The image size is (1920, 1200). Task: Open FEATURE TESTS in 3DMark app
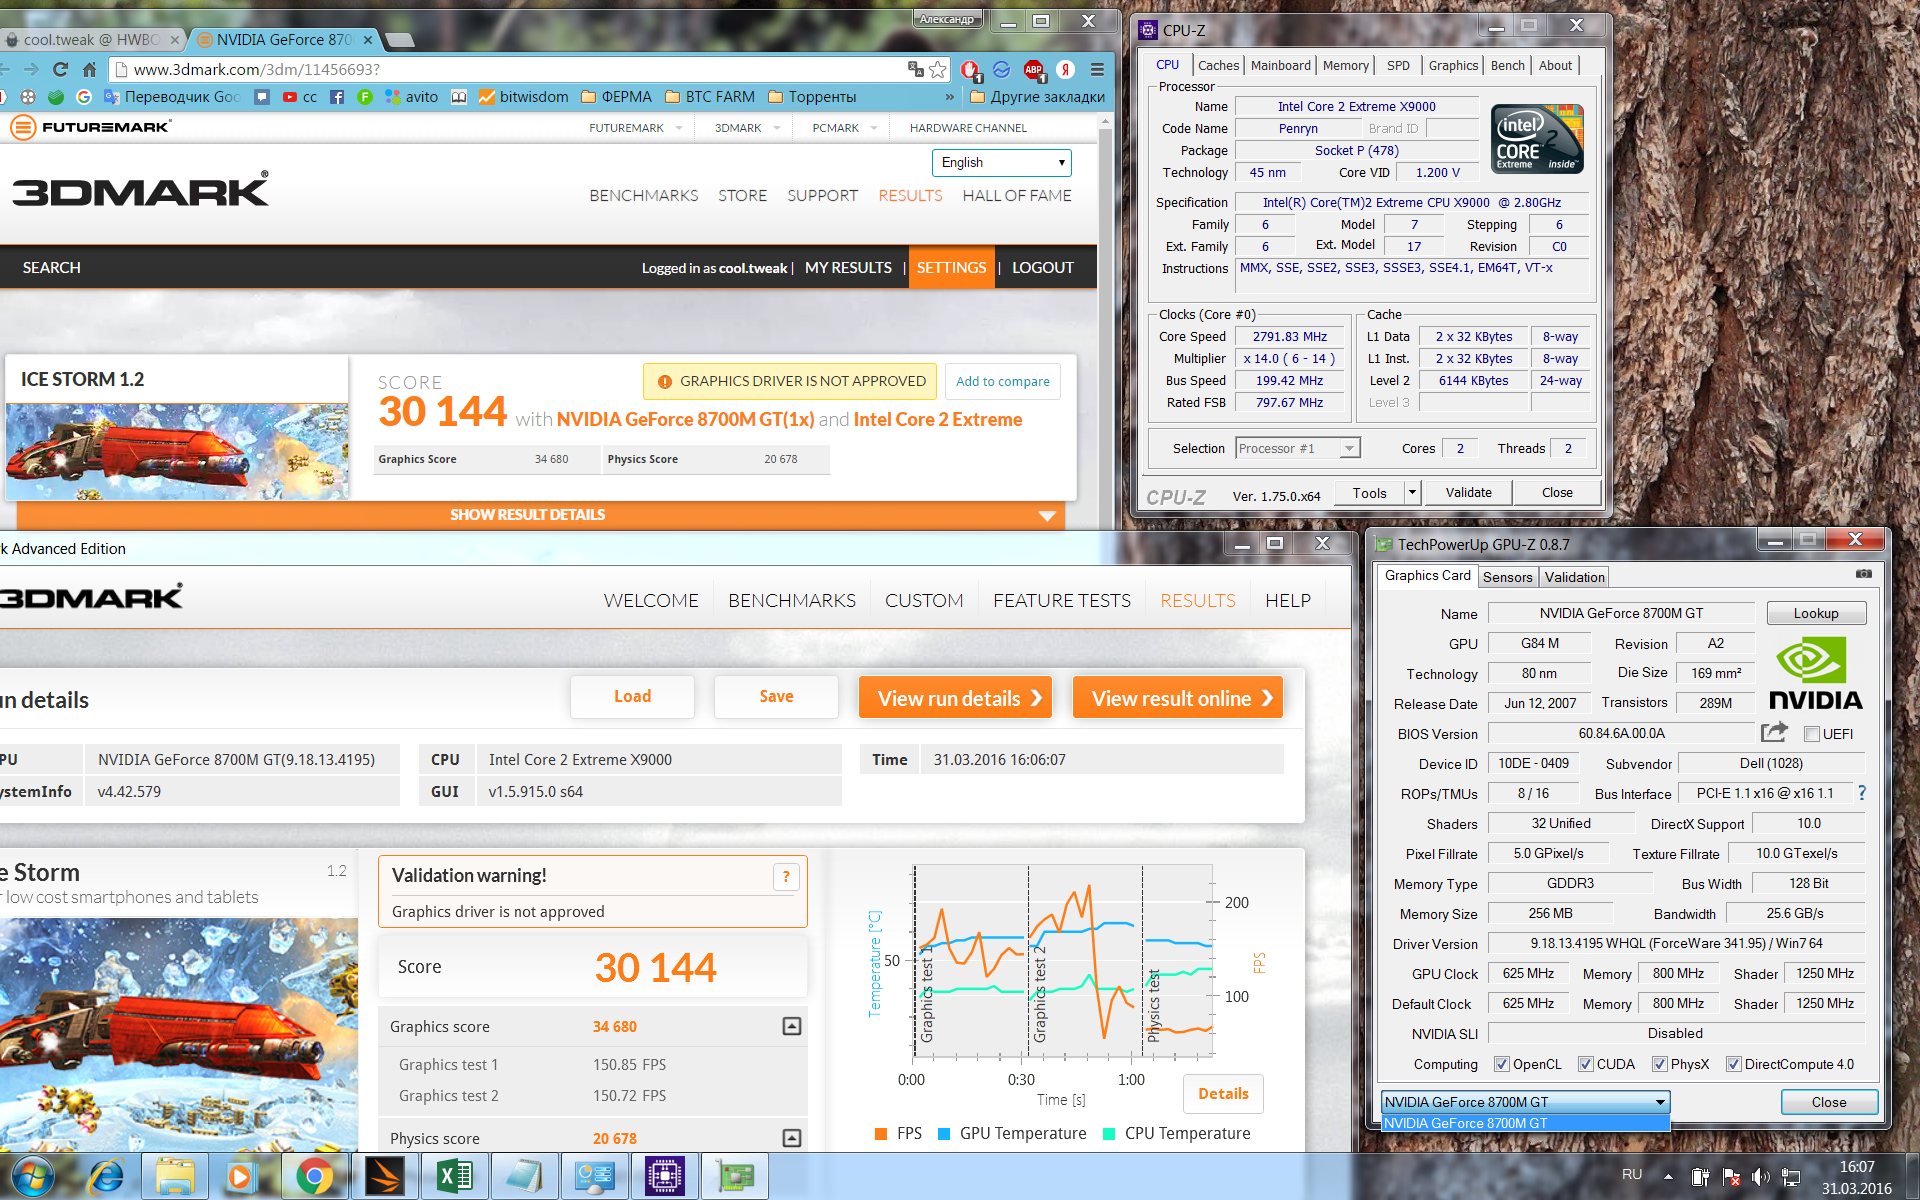[1061, 600]
